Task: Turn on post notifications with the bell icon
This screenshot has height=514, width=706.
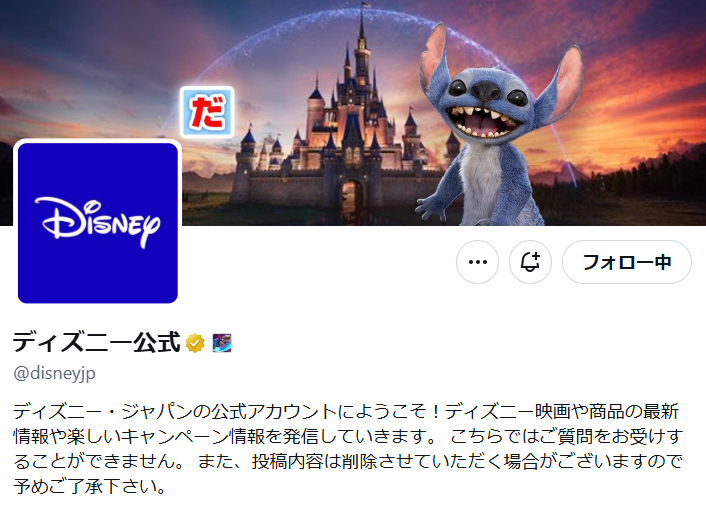Action: pyautogui.click(x=530, y=262)
